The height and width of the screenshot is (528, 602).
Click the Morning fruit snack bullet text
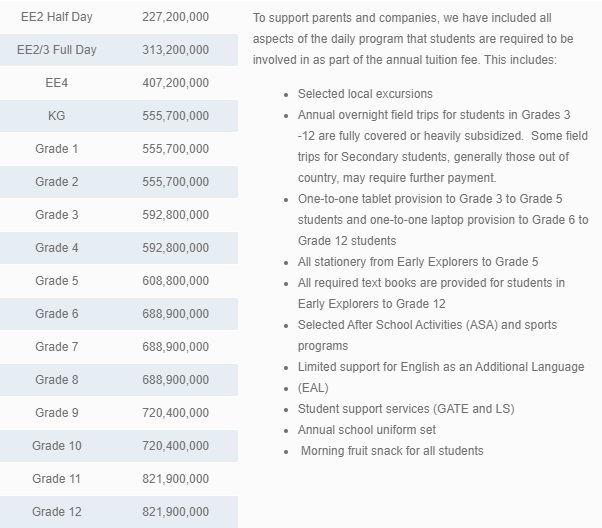click(x=392, y=451)
